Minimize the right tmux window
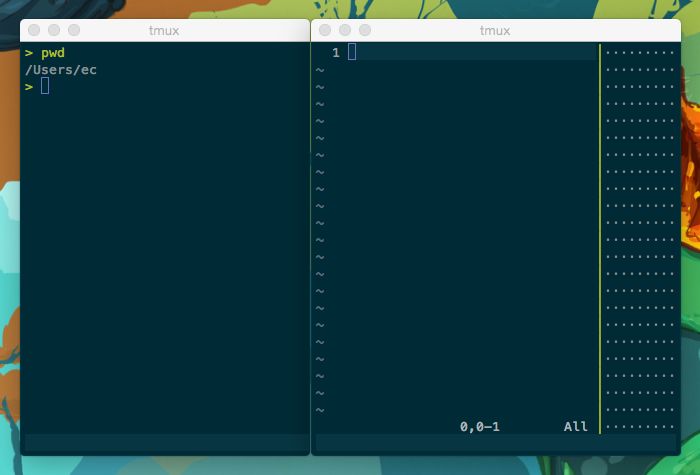This screenshot has width=700, height=475. [345, 30]
